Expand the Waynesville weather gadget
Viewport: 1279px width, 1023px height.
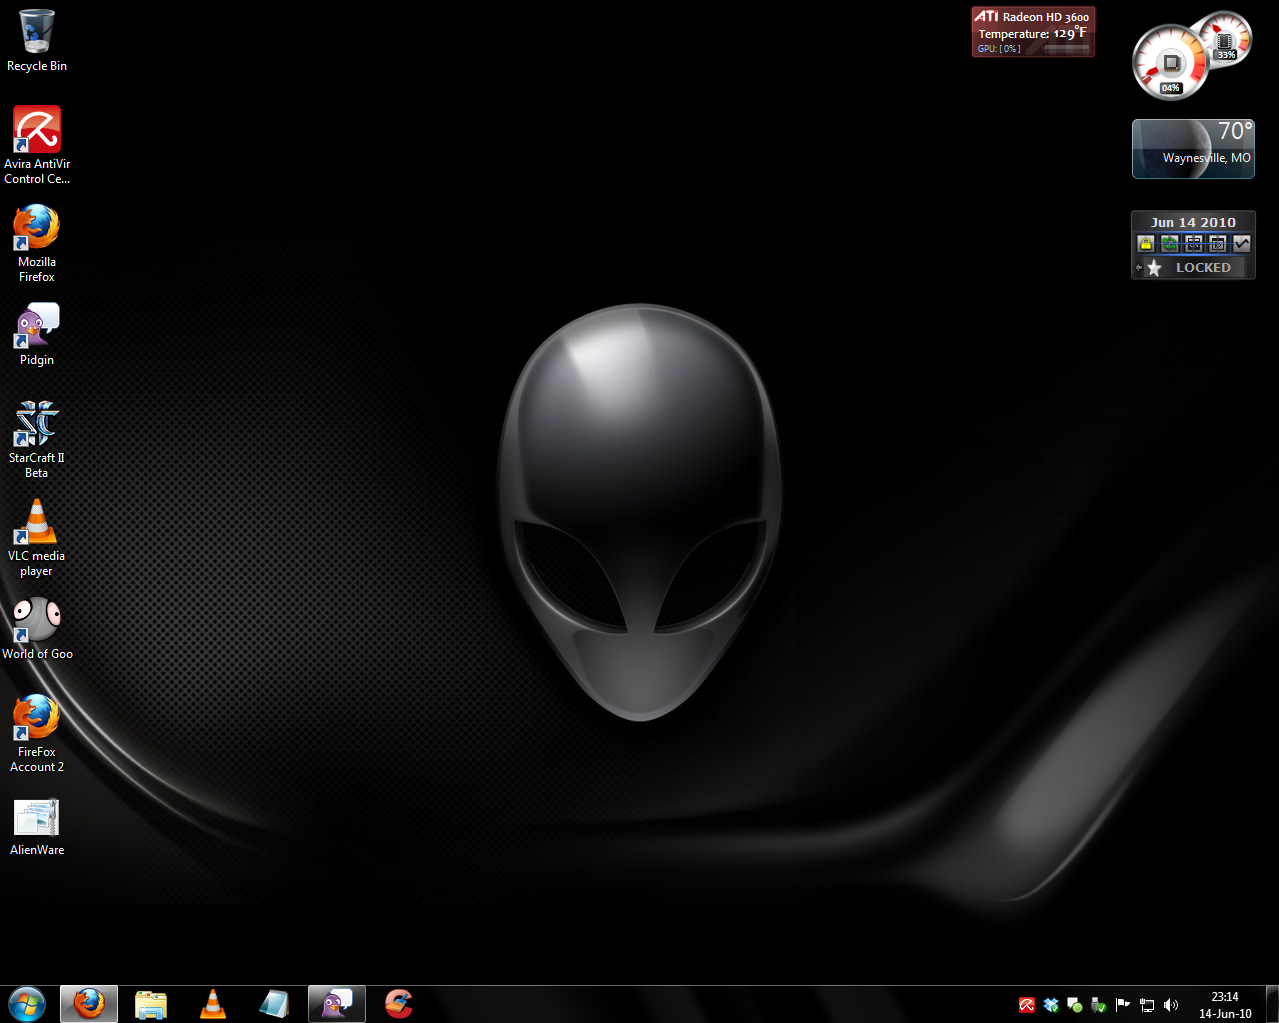[1192, 148]
